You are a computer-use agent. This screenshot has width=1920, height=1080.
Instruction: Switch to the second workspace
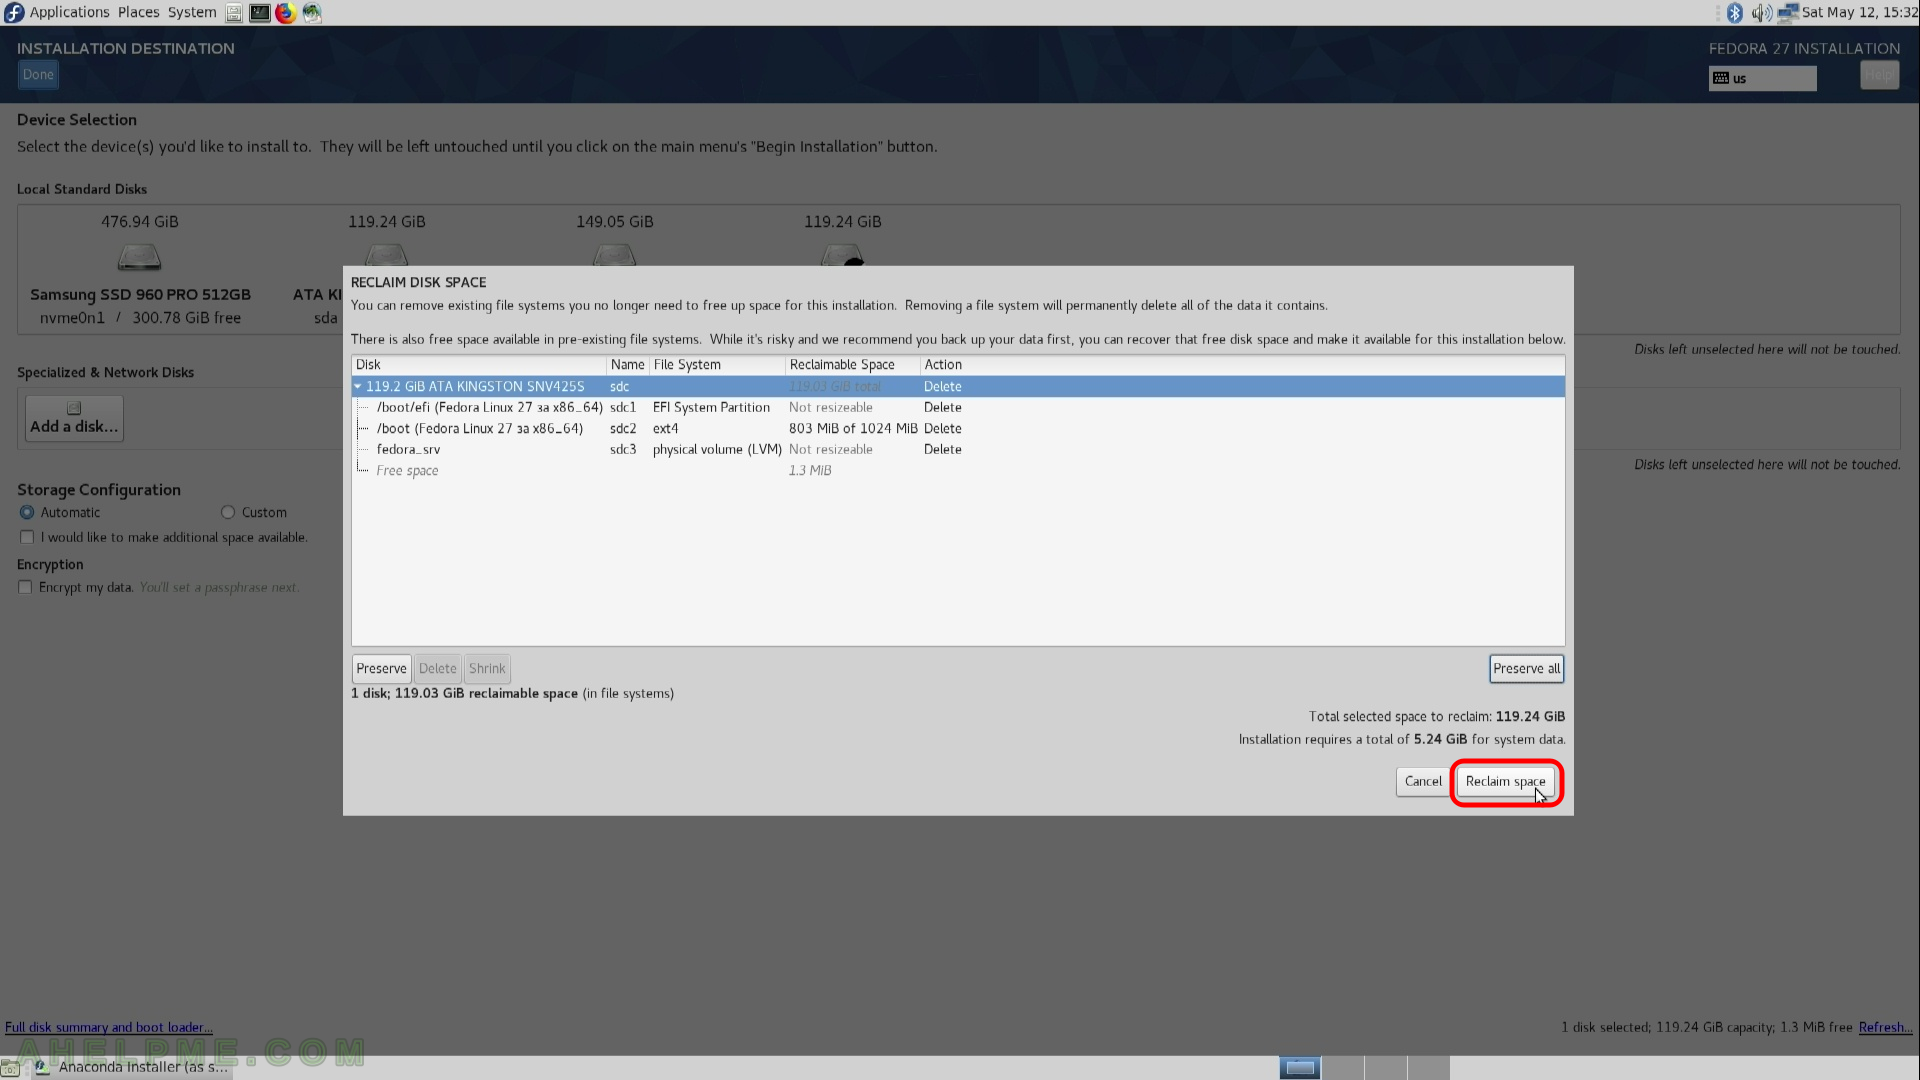(1343, 1068)
